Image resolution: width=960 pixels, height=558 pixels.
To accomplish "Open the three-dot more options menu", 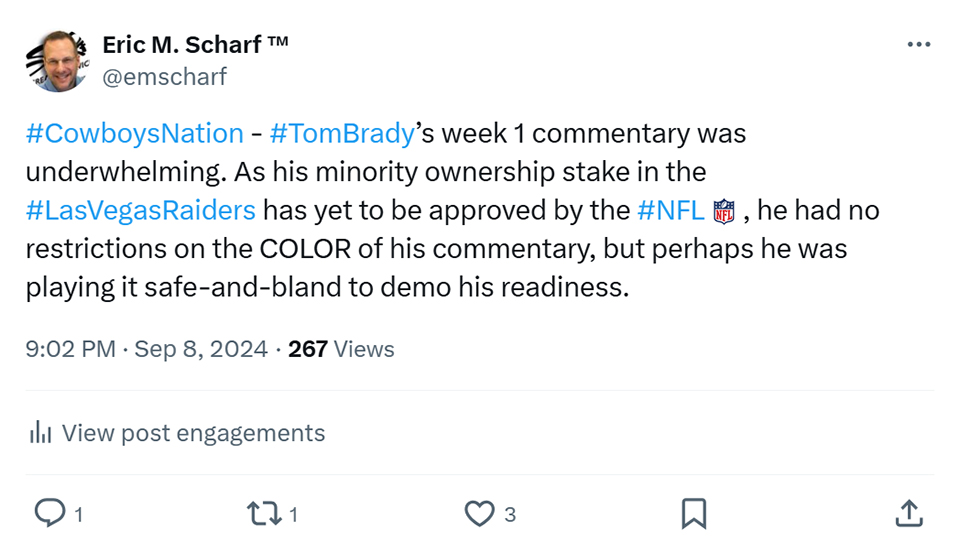I will tap(918, 44).
